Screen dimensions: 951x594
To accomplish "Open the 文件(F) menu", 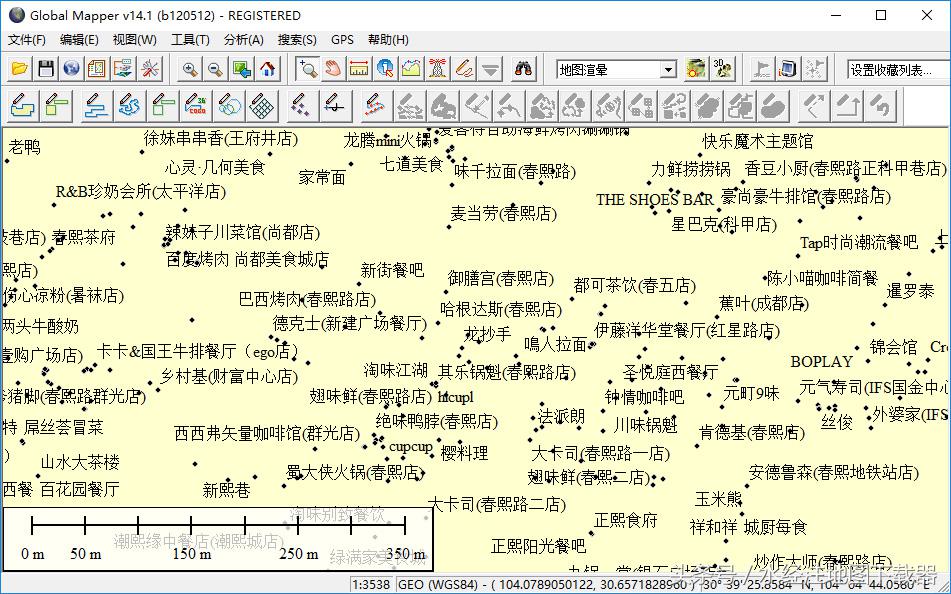I will coord(27,40).
